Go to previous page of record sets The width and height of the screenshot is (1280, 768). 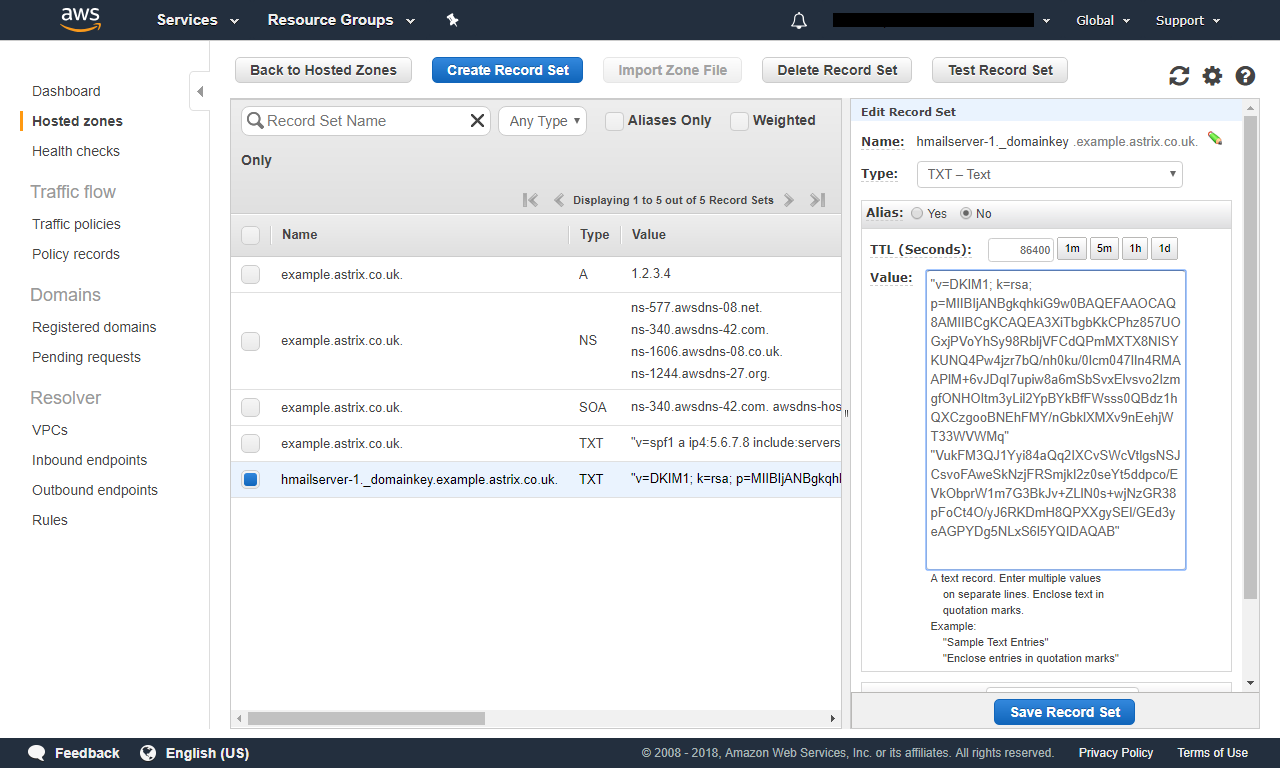point(559,200)
